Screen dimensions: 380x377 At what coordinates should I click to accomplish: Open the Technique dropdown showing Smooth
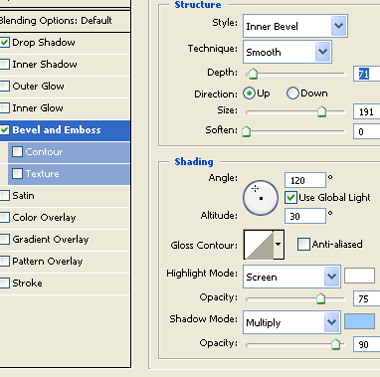(x=287, y=52)
